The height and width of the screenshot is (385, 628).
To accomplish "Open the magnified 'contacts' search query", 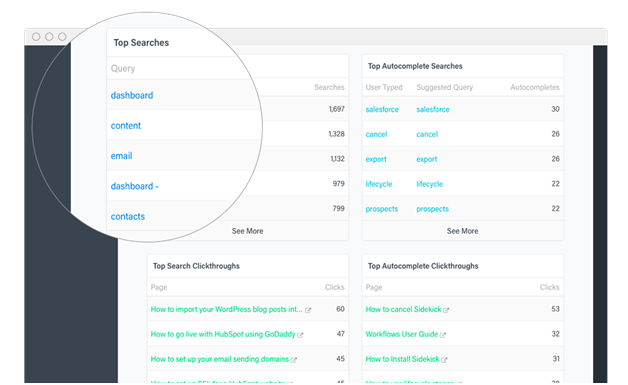I will point(128,217).
